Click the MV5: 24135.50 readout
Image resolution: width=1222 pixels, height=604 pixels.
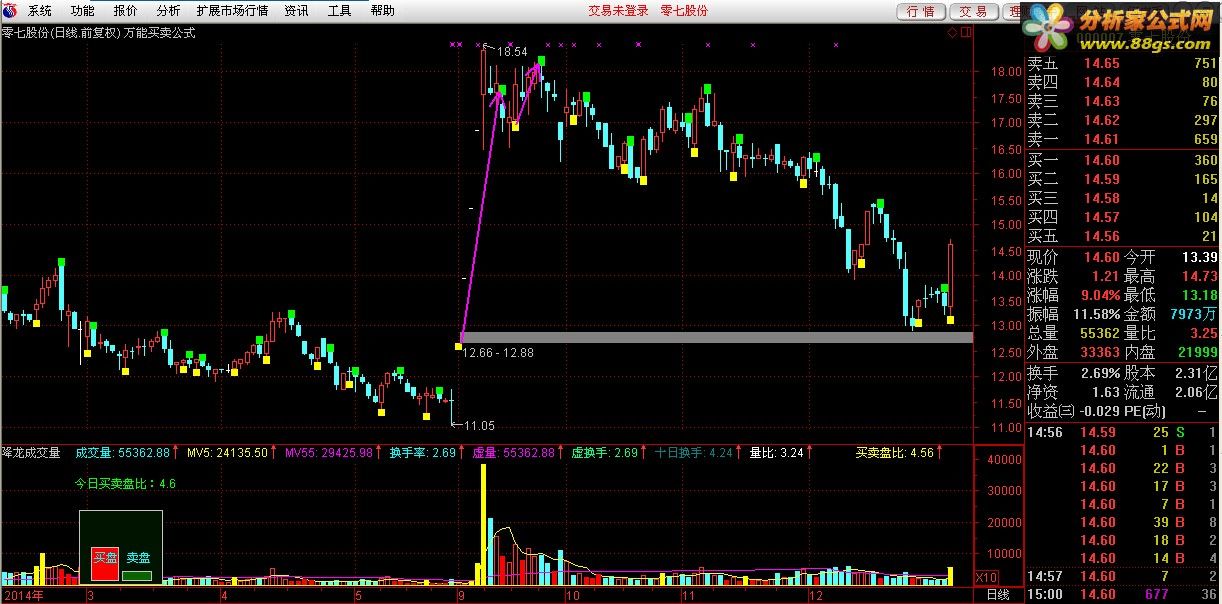point(228,453)
